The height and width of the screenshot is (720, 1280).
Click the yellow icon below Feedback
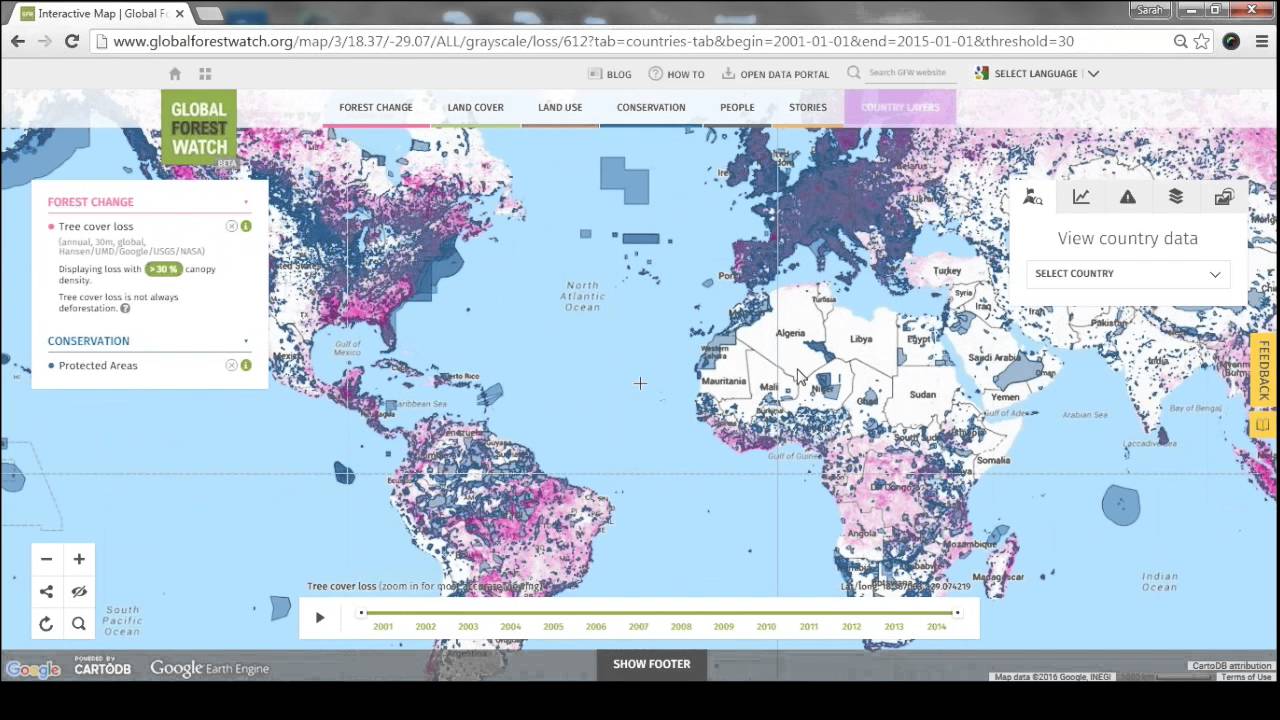(x=1263, y=425)
